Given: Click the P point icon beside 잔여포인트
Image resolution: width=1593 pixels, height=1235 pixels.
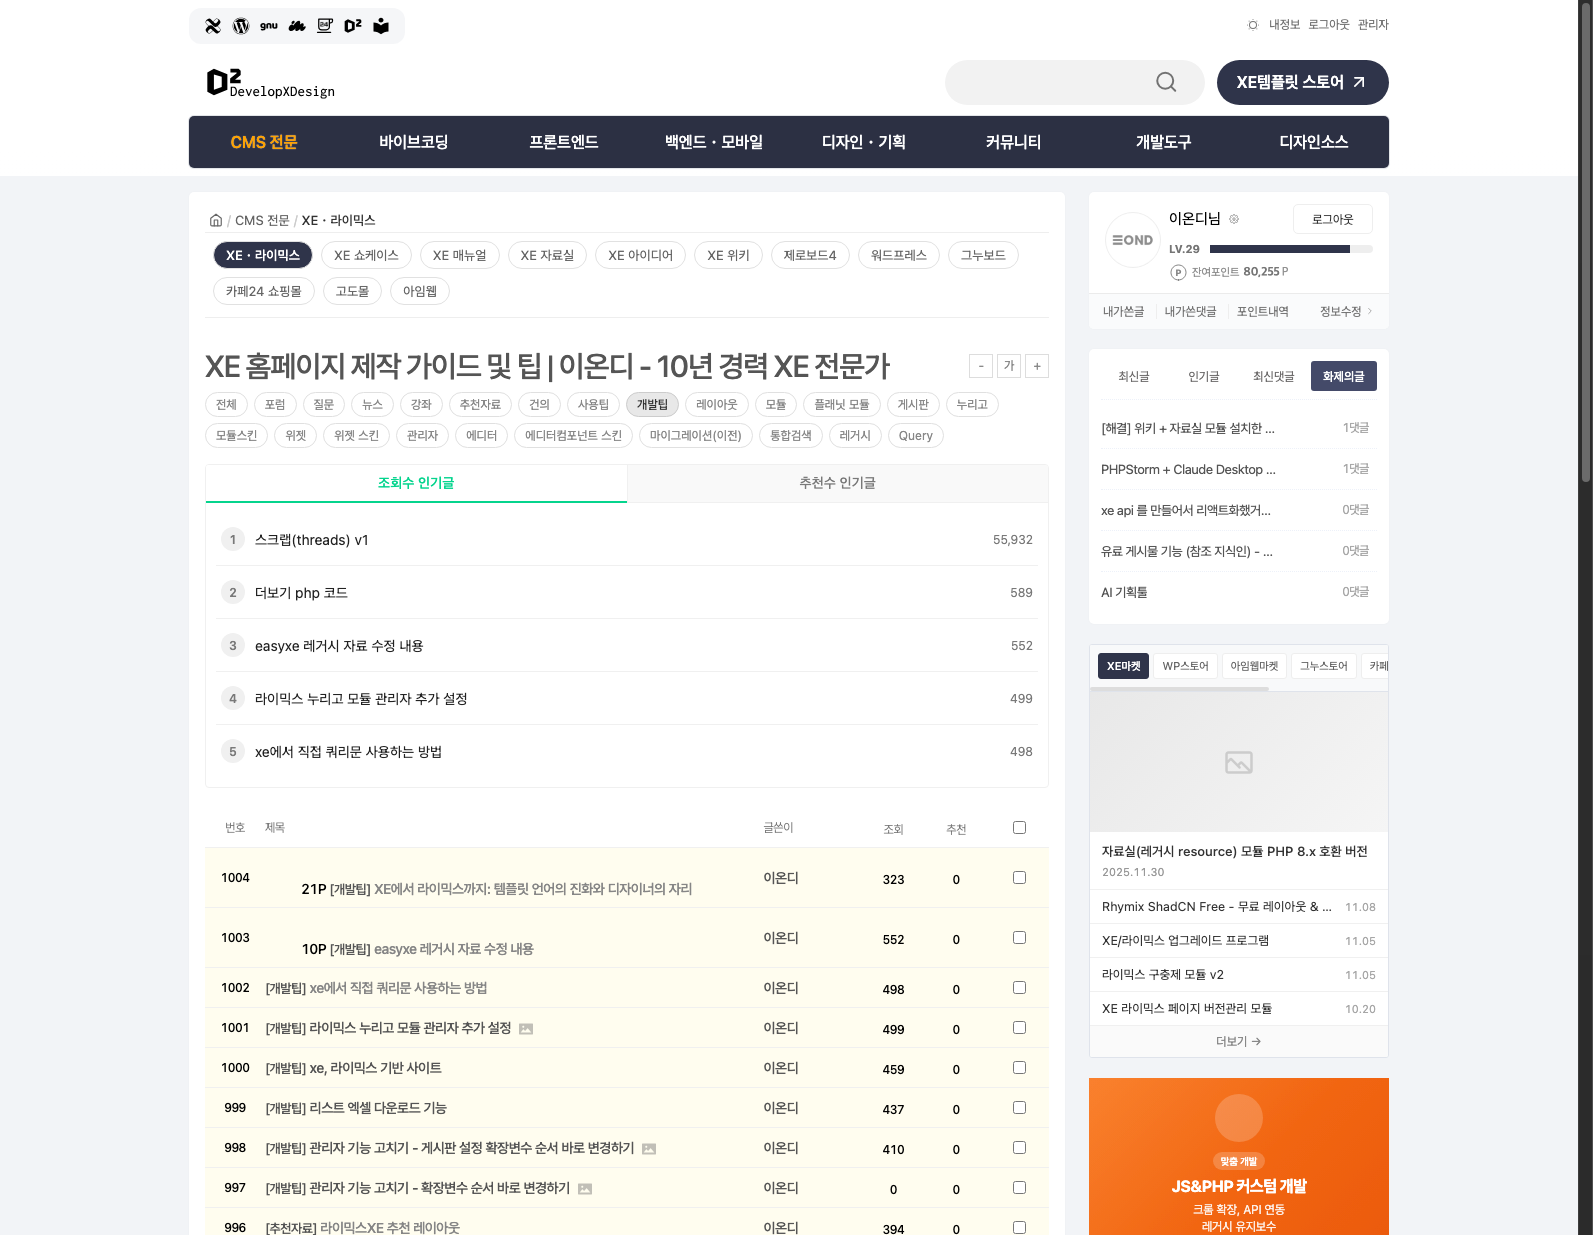Looking at the screenshot, I should click(1178, 272).
